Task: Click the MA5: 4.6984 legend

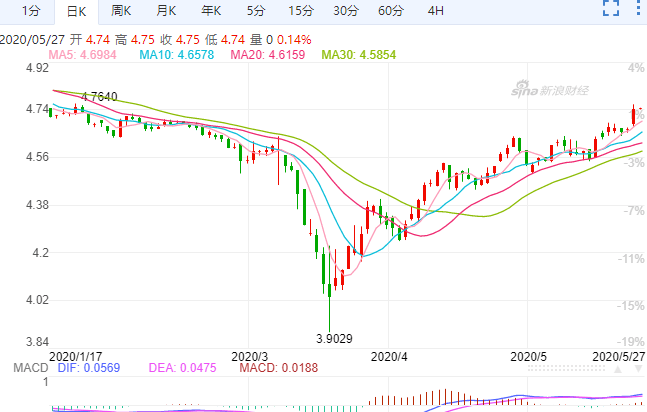Action: click(x=83, y=54)
